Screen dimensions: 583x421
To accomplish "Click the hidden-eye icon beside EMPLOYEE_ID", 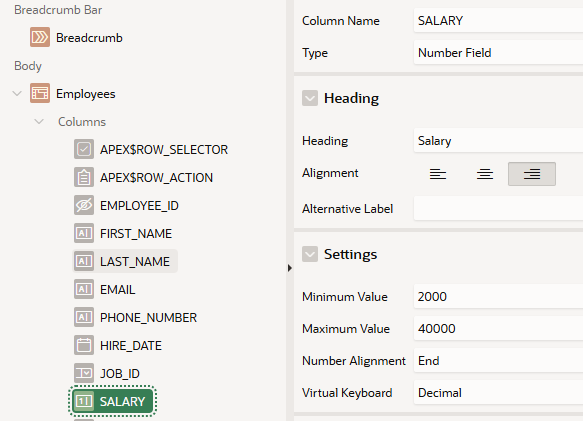I will point(84,205).
